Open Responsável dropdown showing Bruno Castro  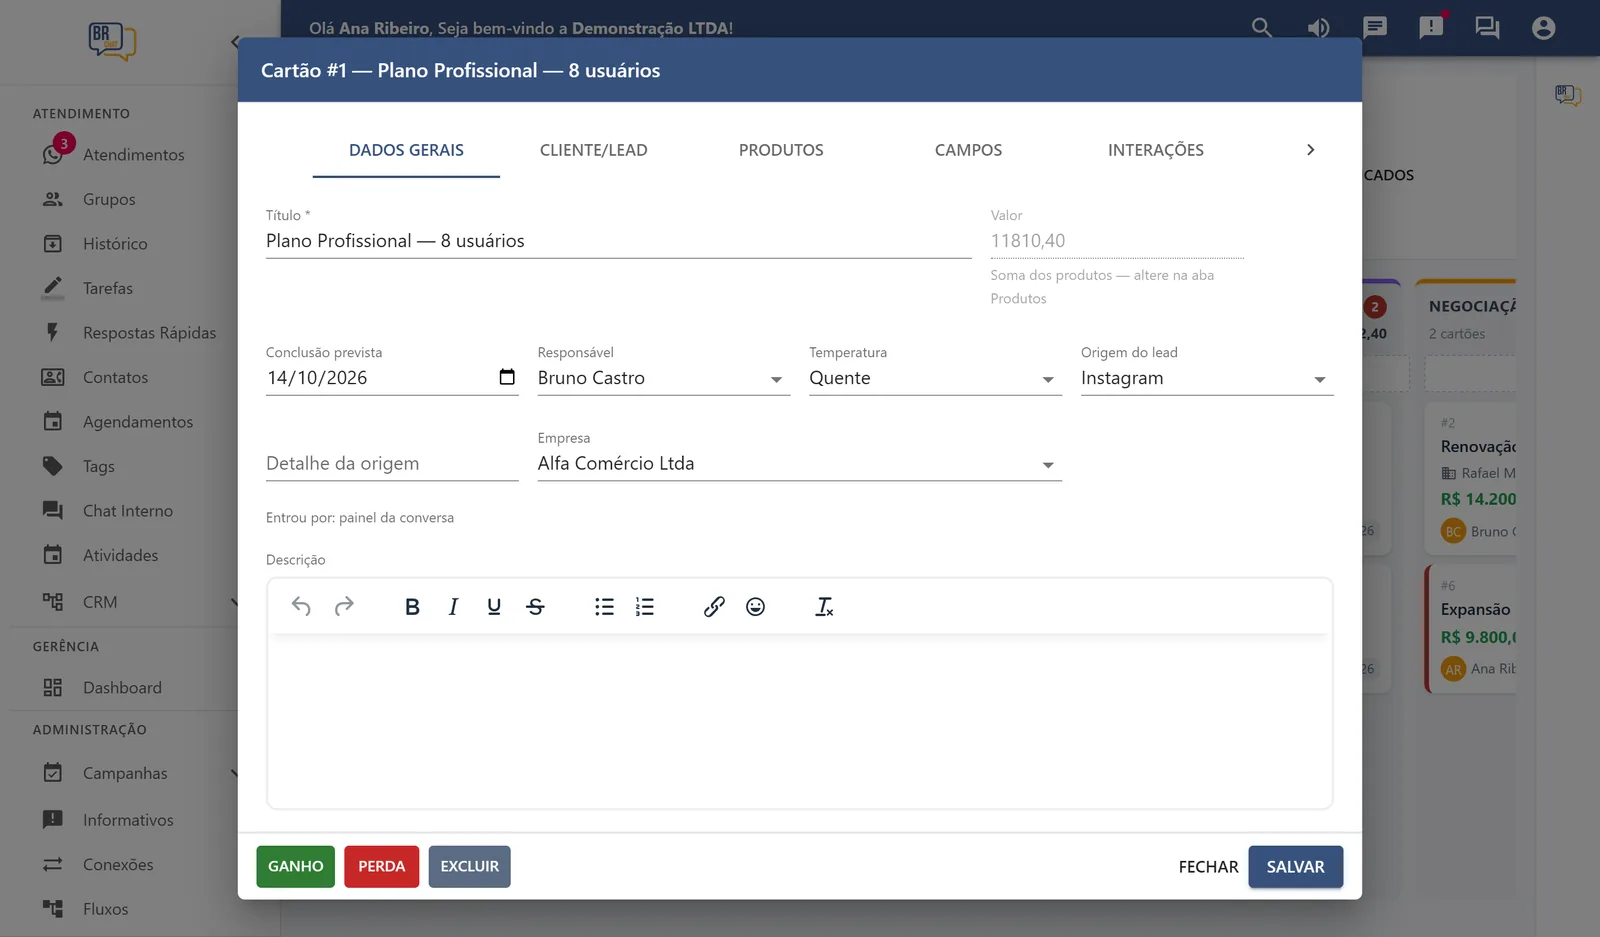pos(664,378)
